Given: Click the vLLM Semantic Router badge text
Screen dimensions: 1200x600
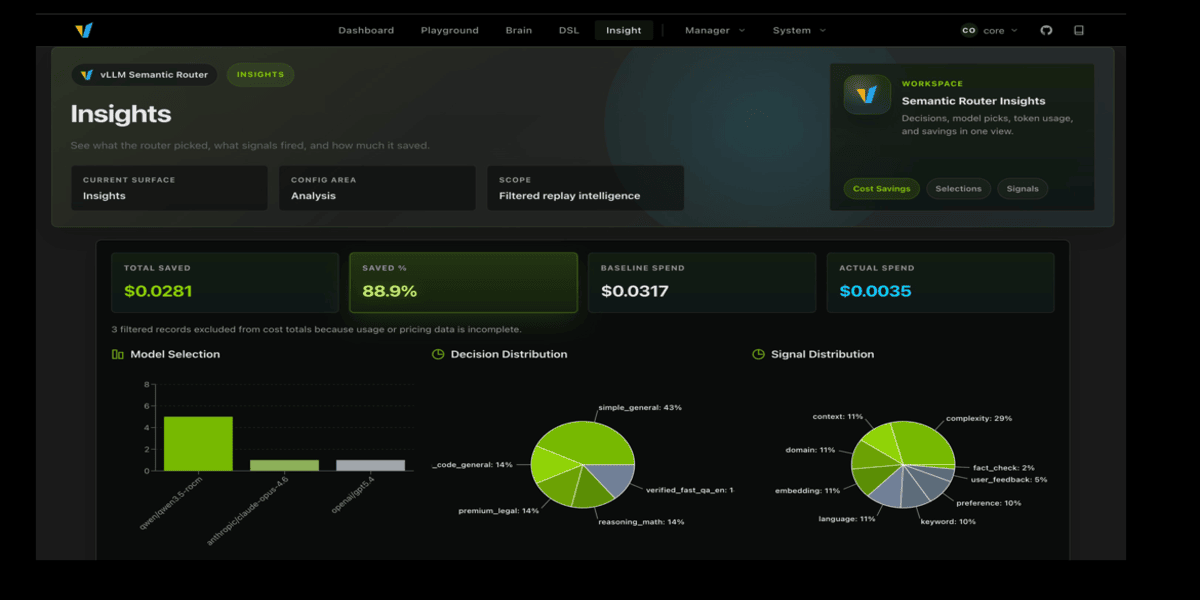Looking at the screenshot, I should point(154,75).
